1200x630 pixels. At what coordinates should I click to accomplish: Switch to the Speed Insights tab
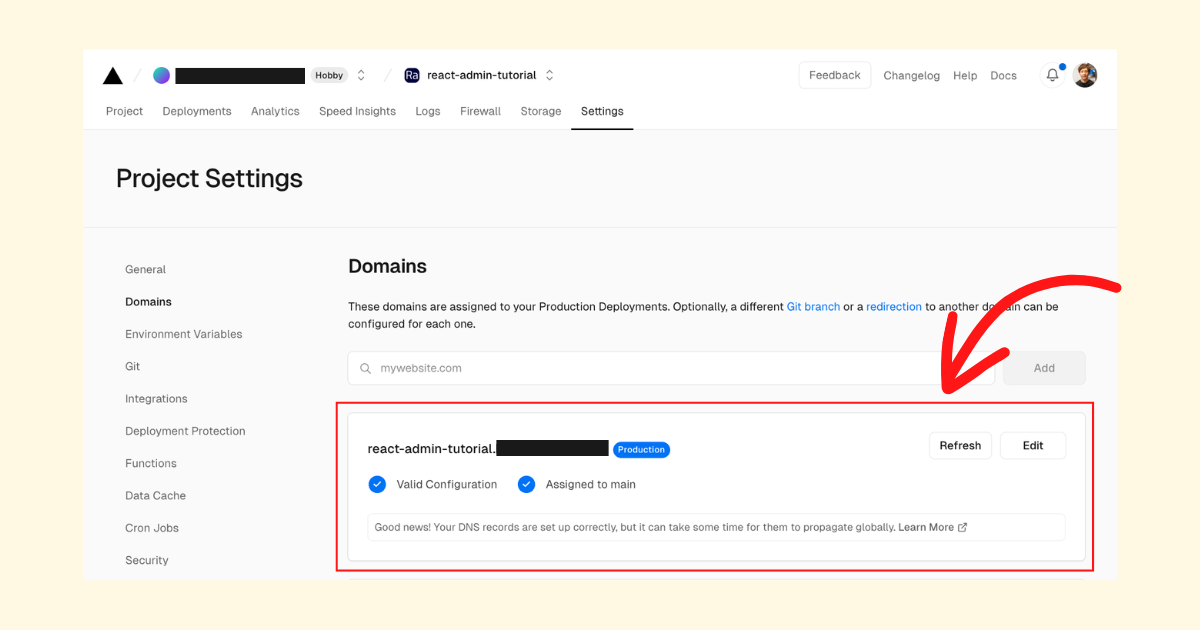pos(357,111)
